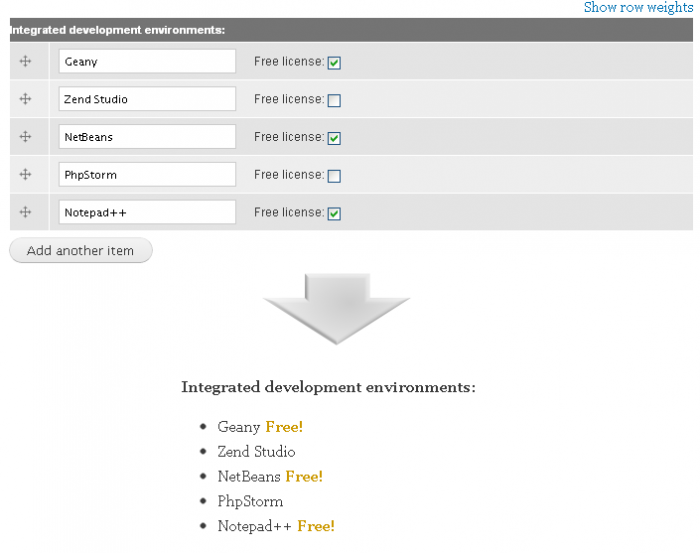700x553 pixels.
Task: Focus the Notepad++ text field
Action: (147, 212)
